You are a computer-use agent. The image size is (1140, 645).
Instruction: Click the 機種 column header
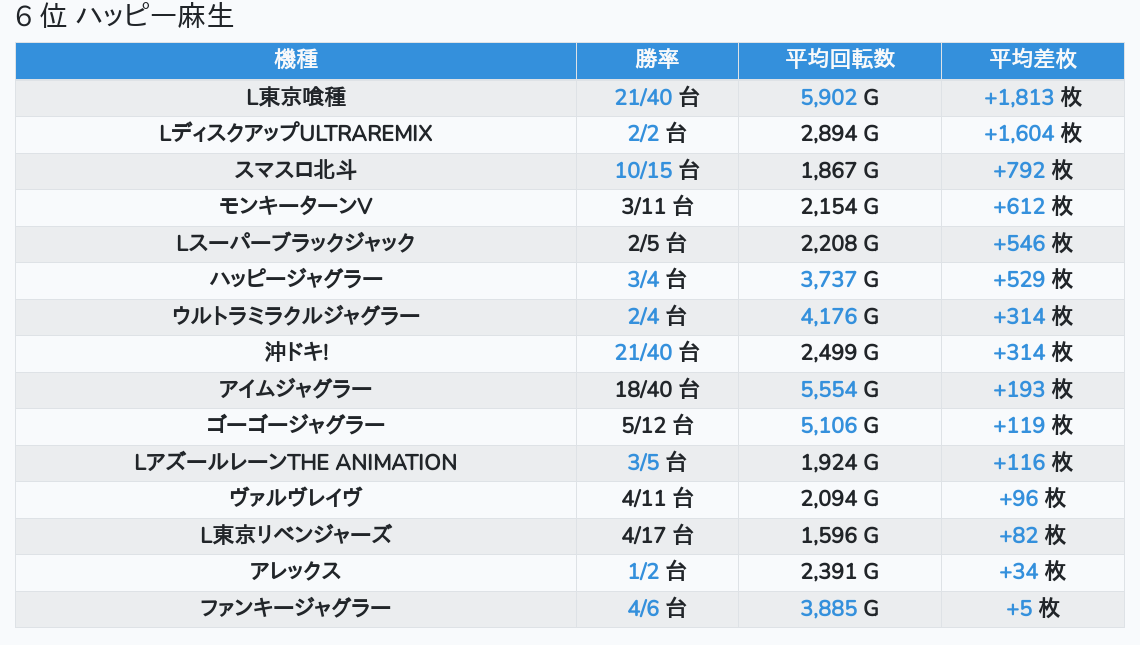296,60
